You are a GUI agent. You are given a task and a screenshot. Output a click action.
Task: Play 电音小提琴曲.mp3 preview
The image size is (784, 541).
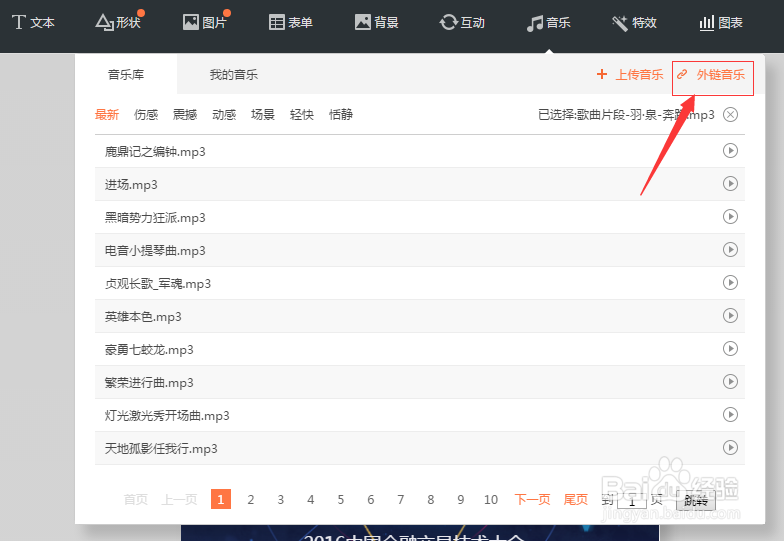click(x=730, y=250)
